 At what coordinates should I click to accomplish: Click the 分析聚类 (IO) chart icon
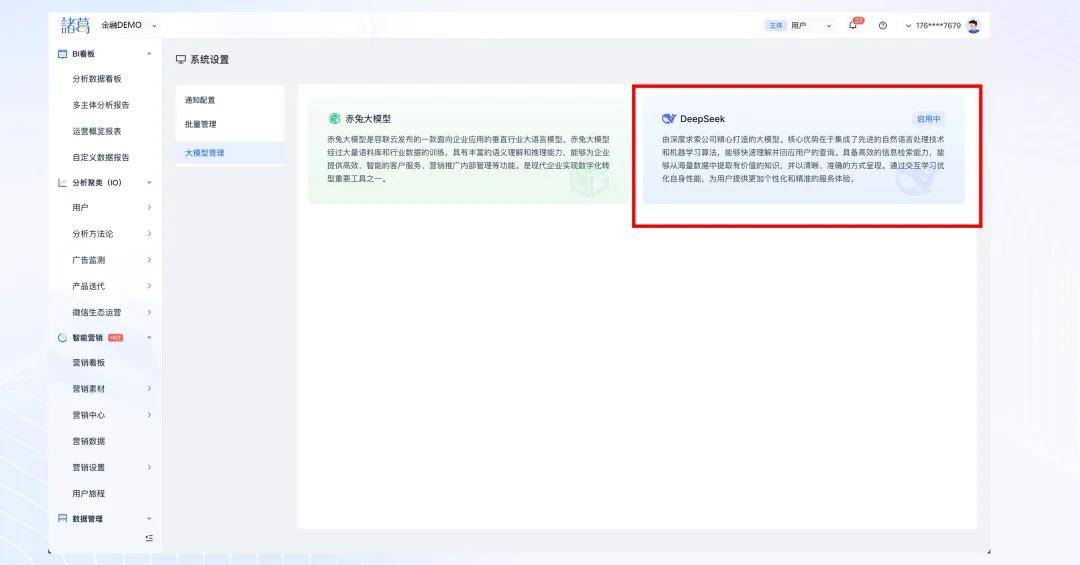63,183
